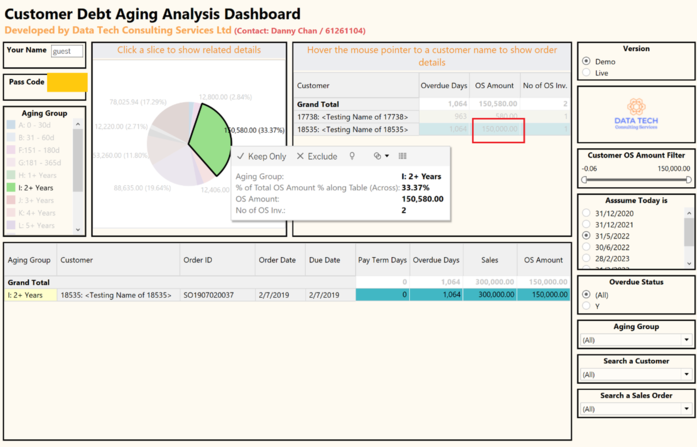Screen dimensions: 697x447
Task: Select the Live version radio button
Action: [x=587, y=73]
